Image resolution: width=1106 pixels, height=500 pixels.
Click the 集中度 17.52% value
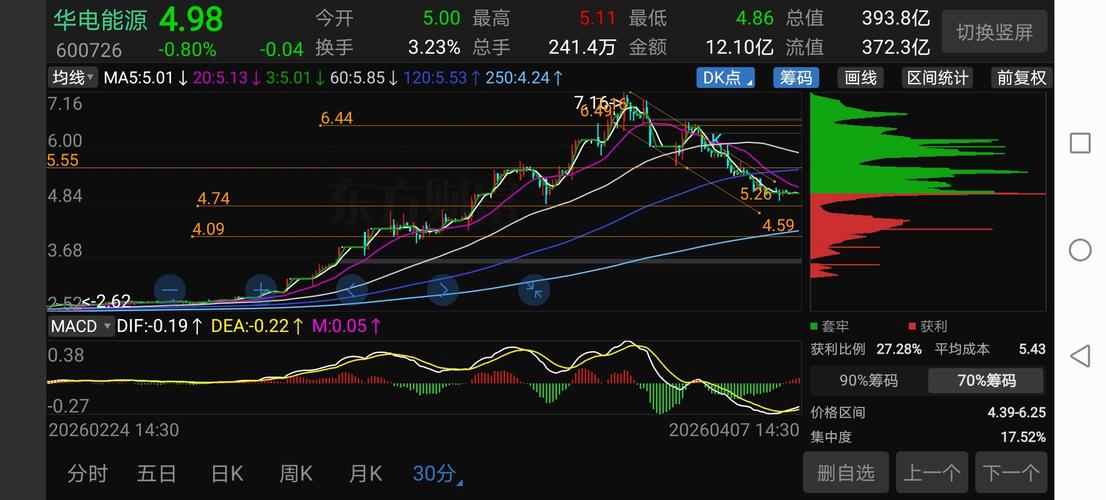click(x=1023, y=437)
